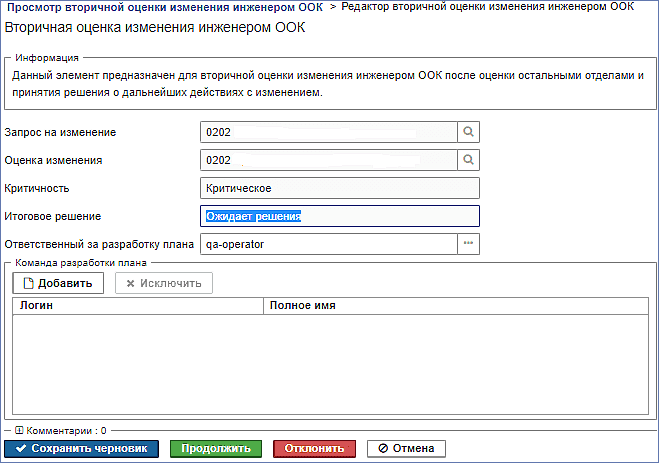Open the Итоговое решение selection field

(x=340, y=216)
